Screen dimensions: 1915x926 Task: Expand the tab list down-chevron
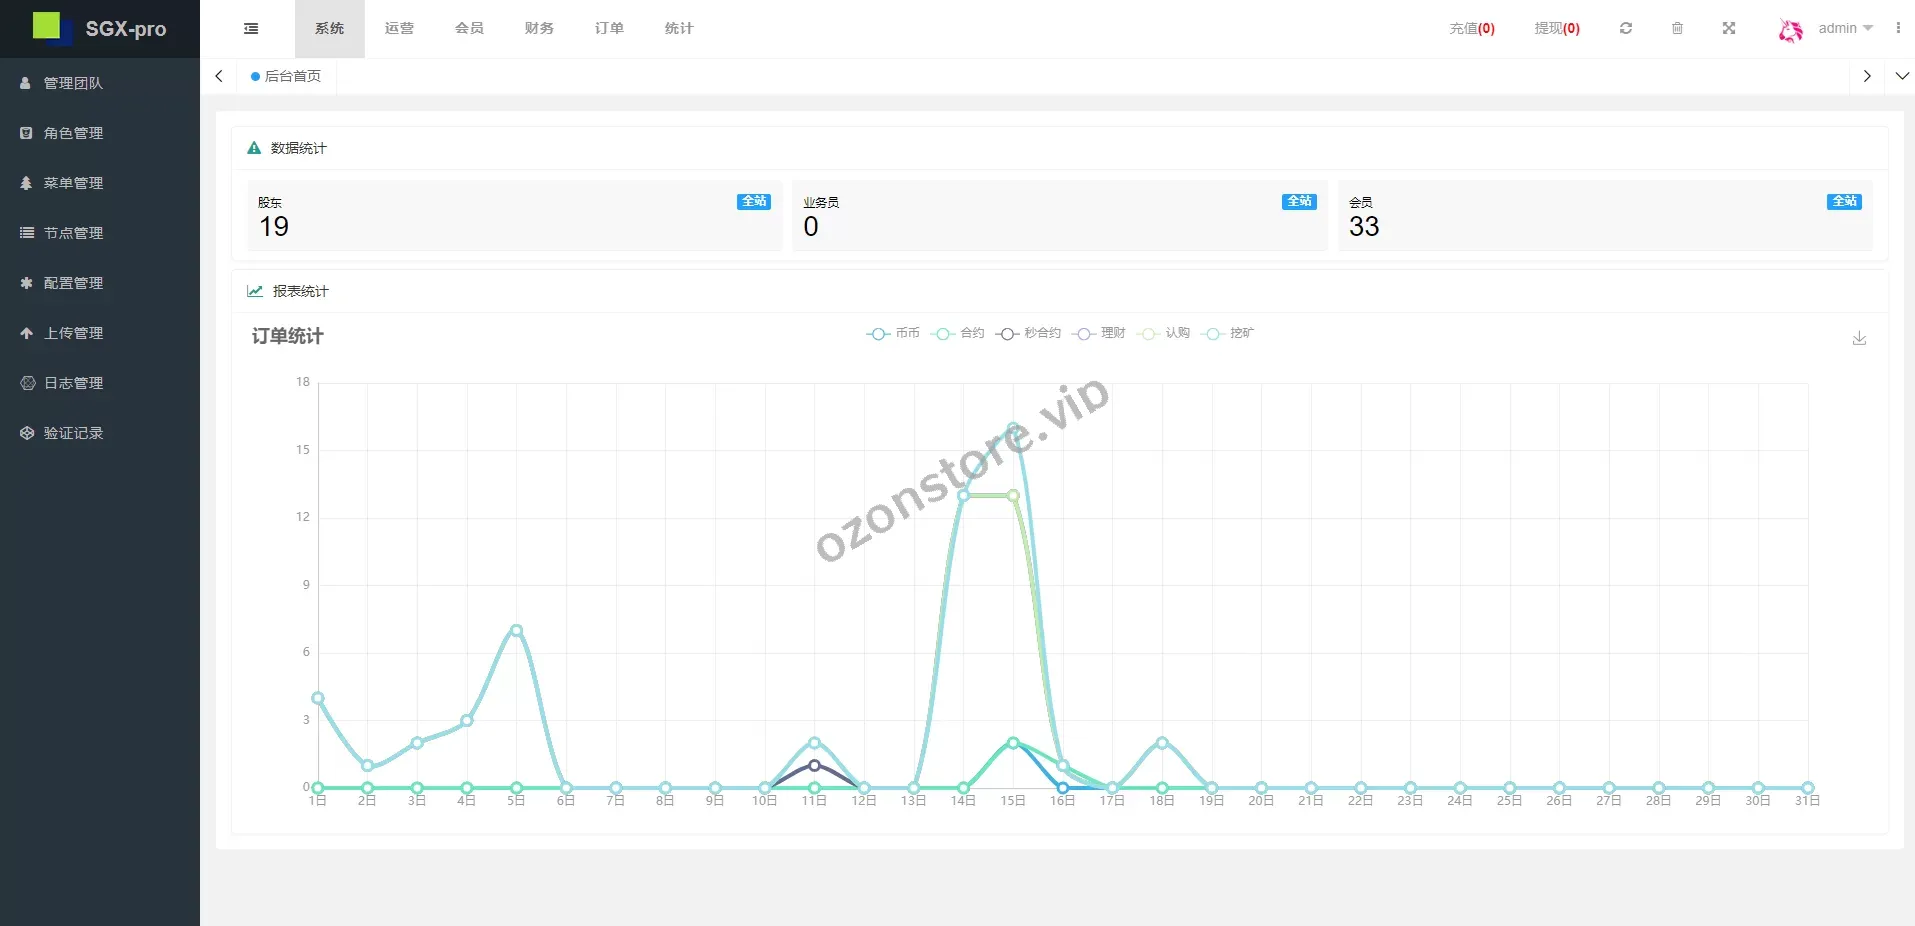pos(1902,76)
